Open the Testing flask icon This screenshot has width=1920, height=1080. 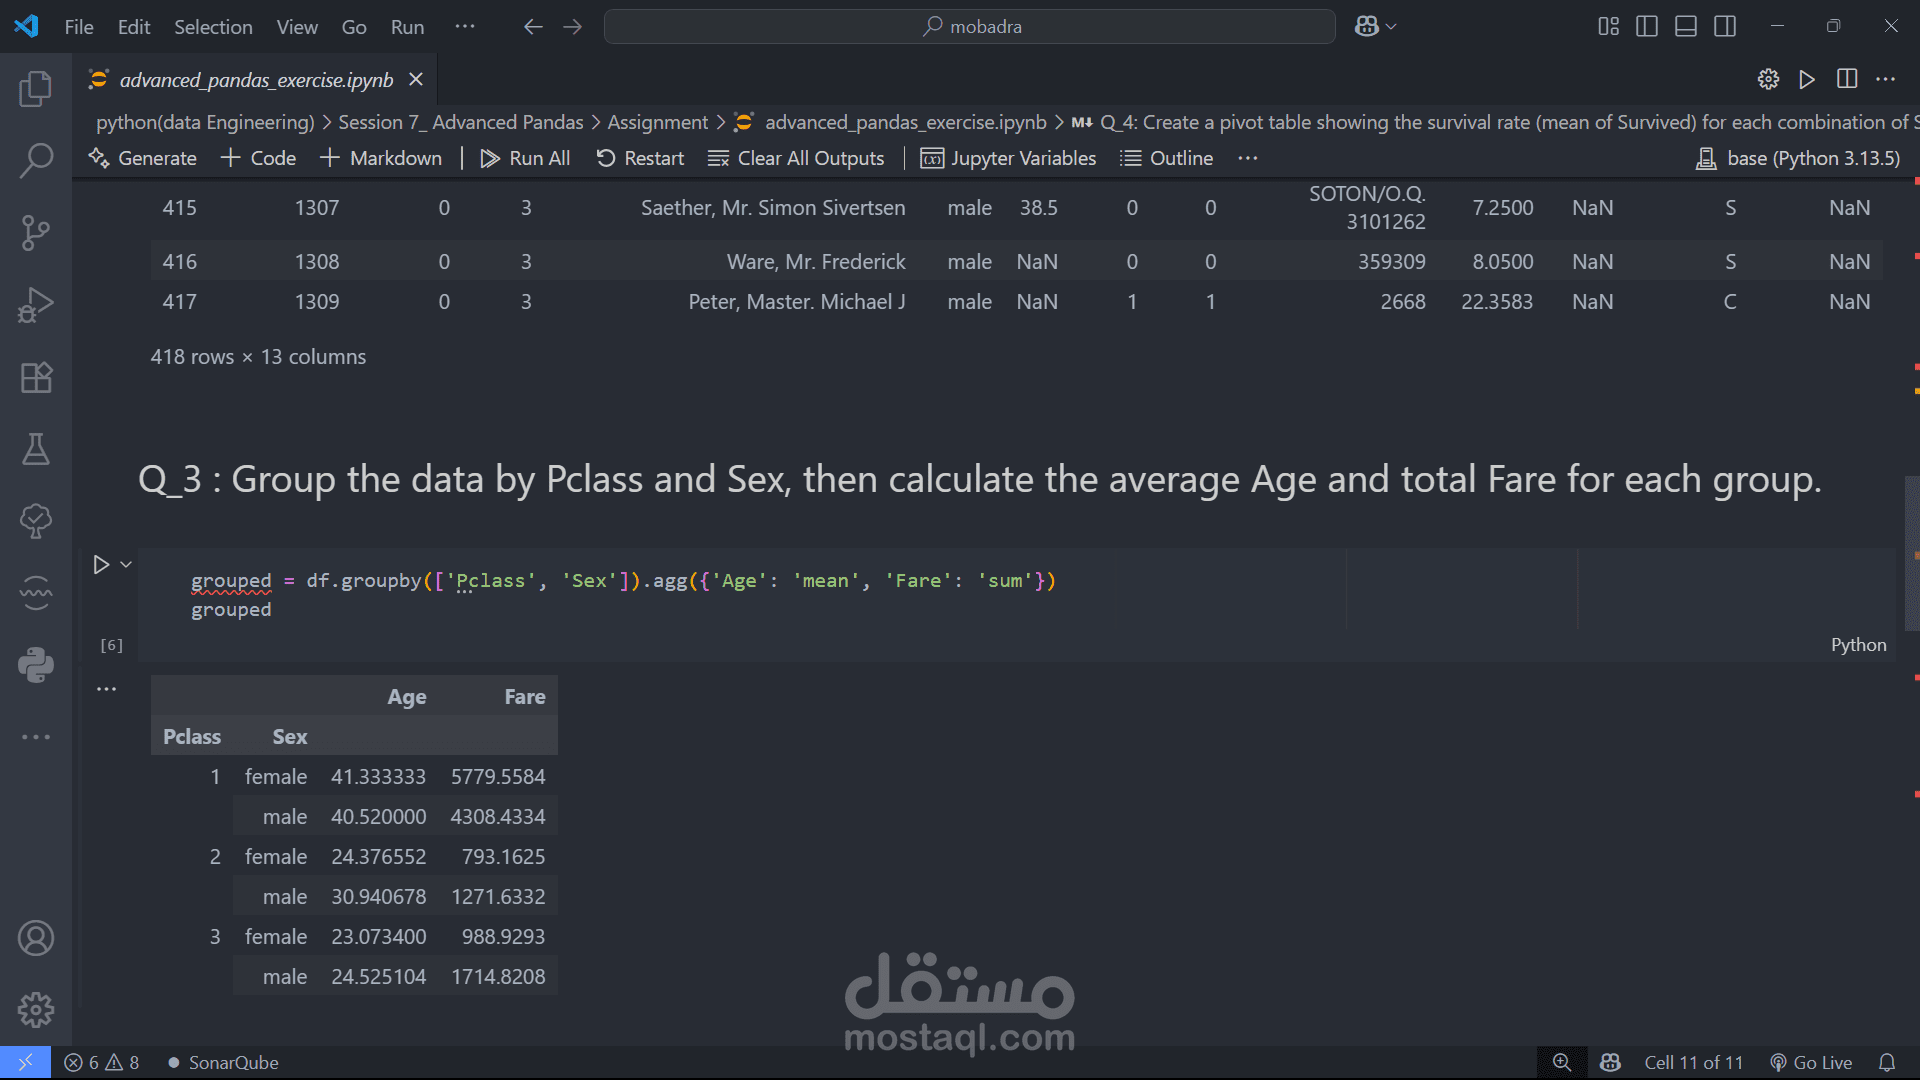coord(36,449)
